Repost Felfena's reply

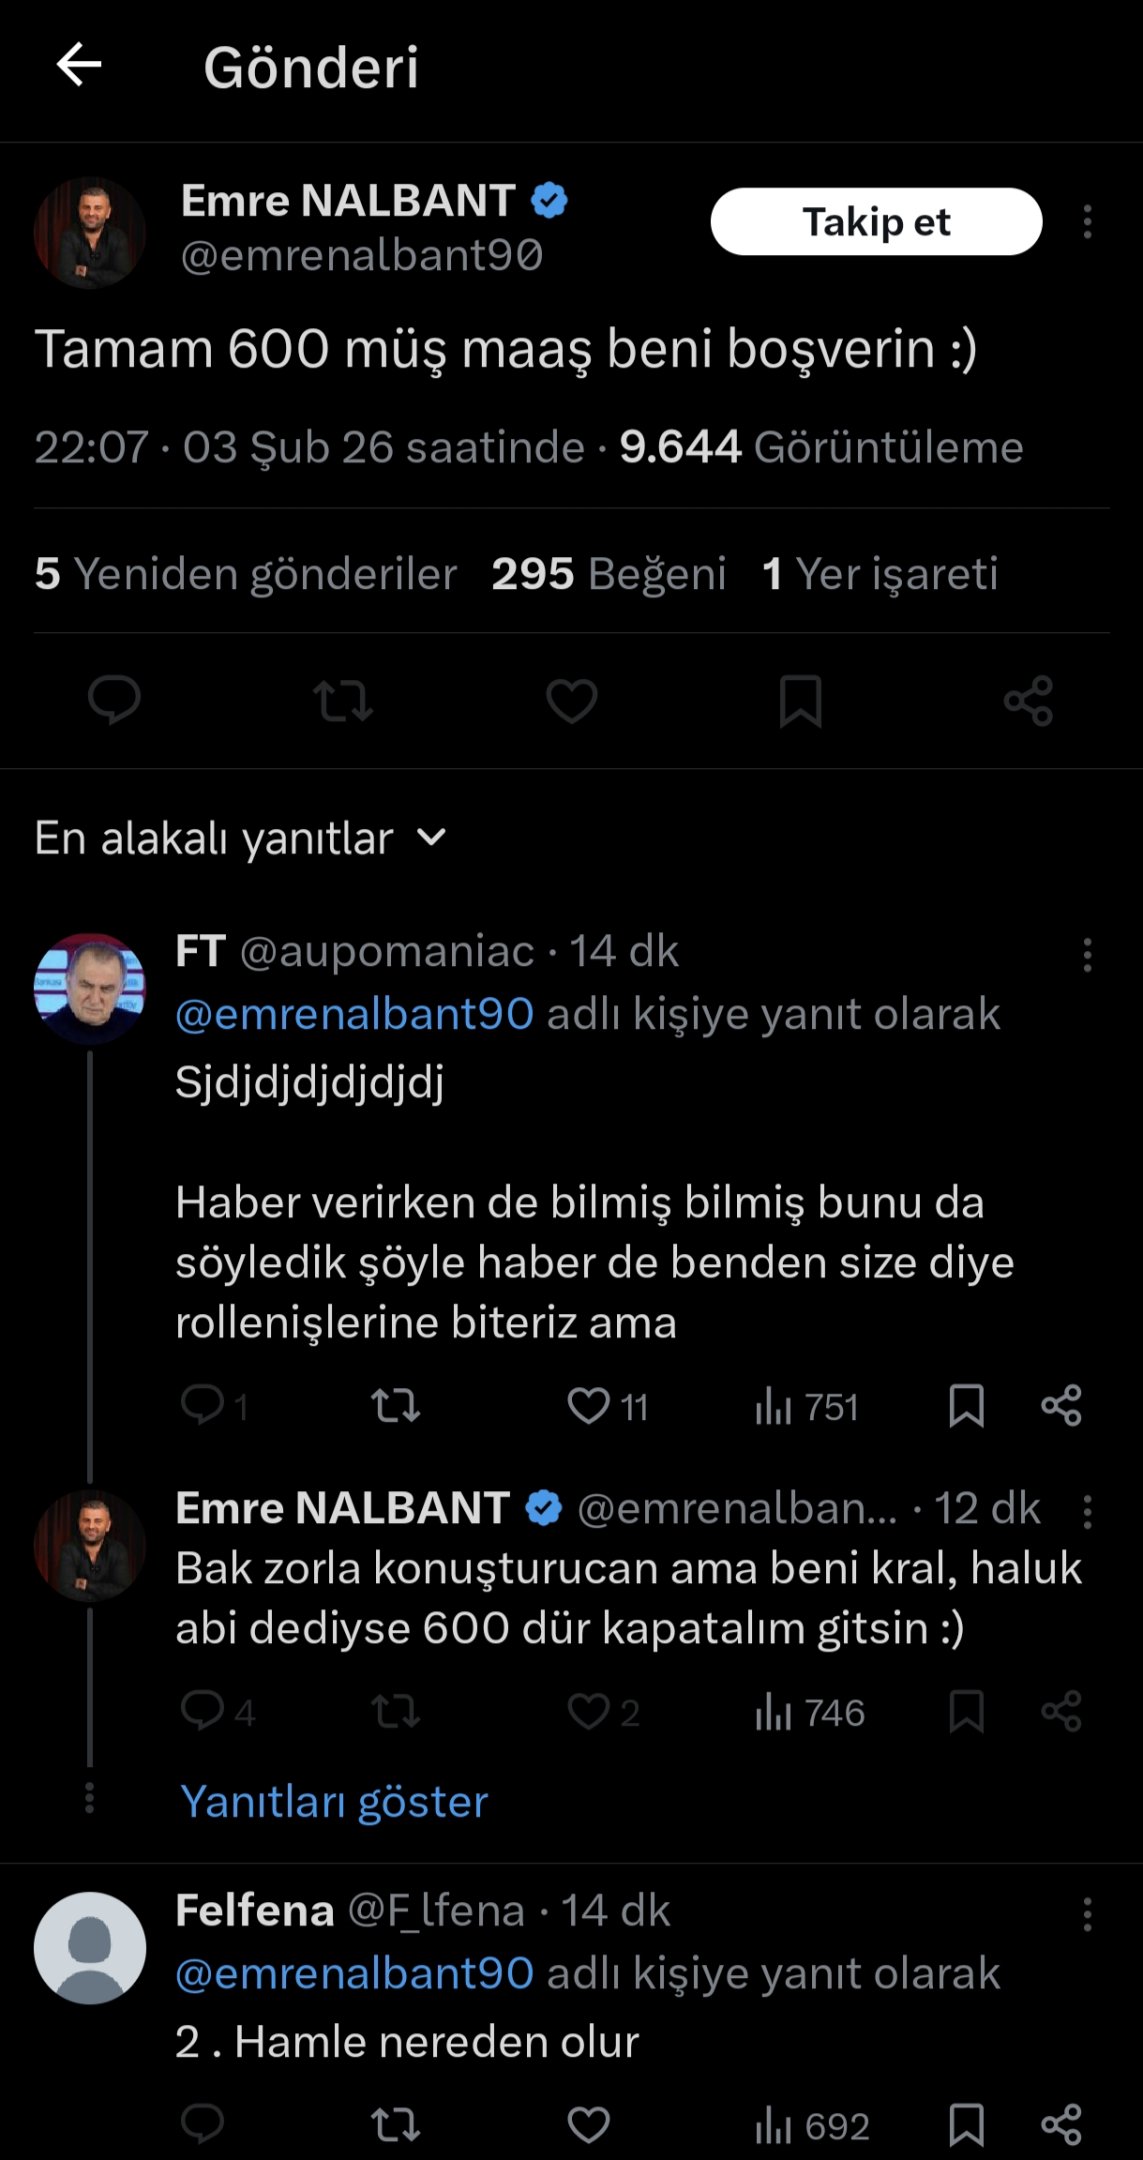[395, 2124]
